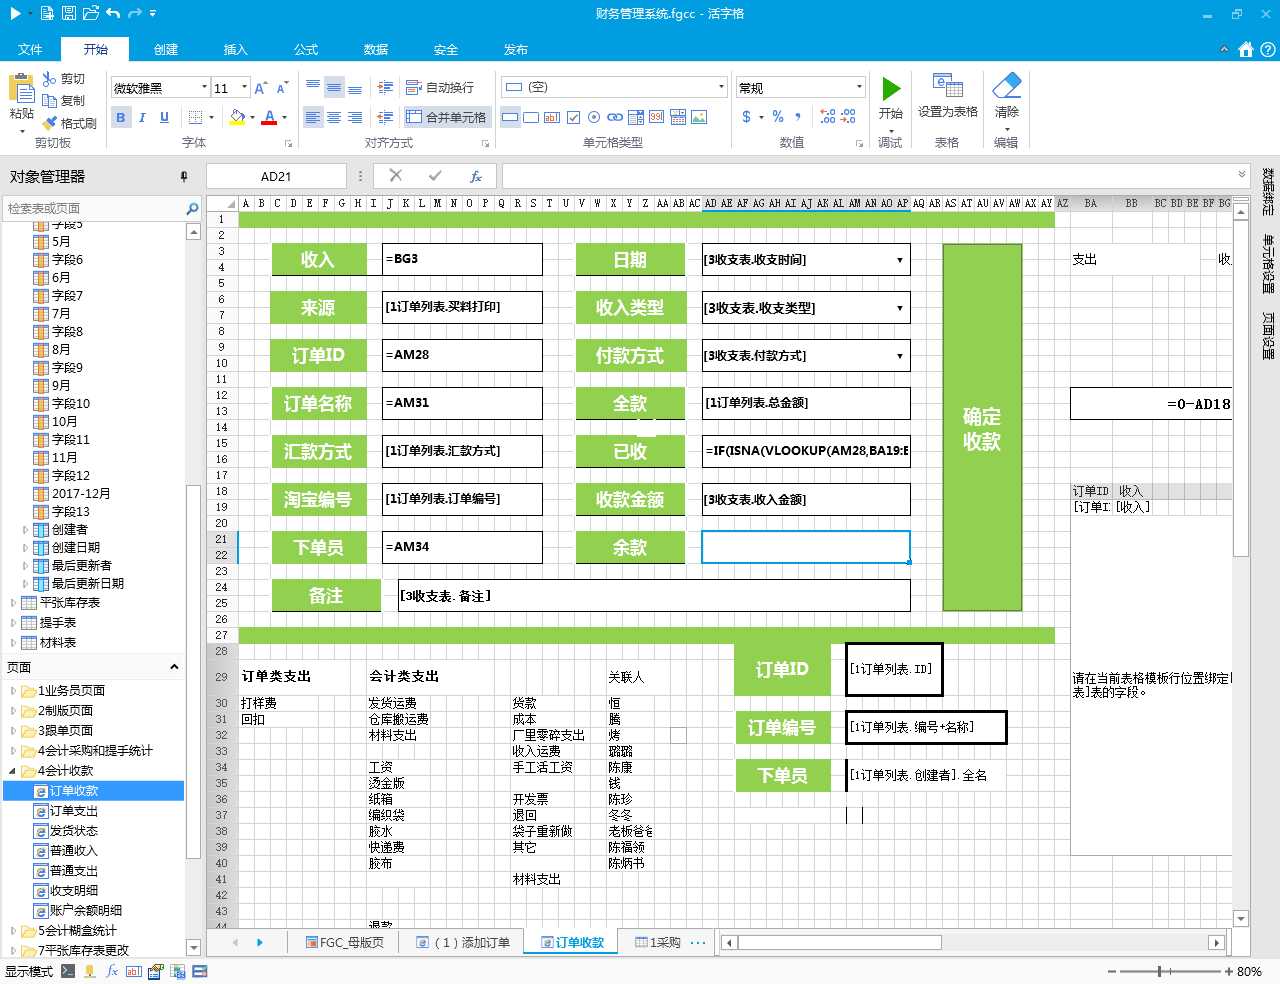Click the 清除 (clear) eraser button

point(1007,97)
